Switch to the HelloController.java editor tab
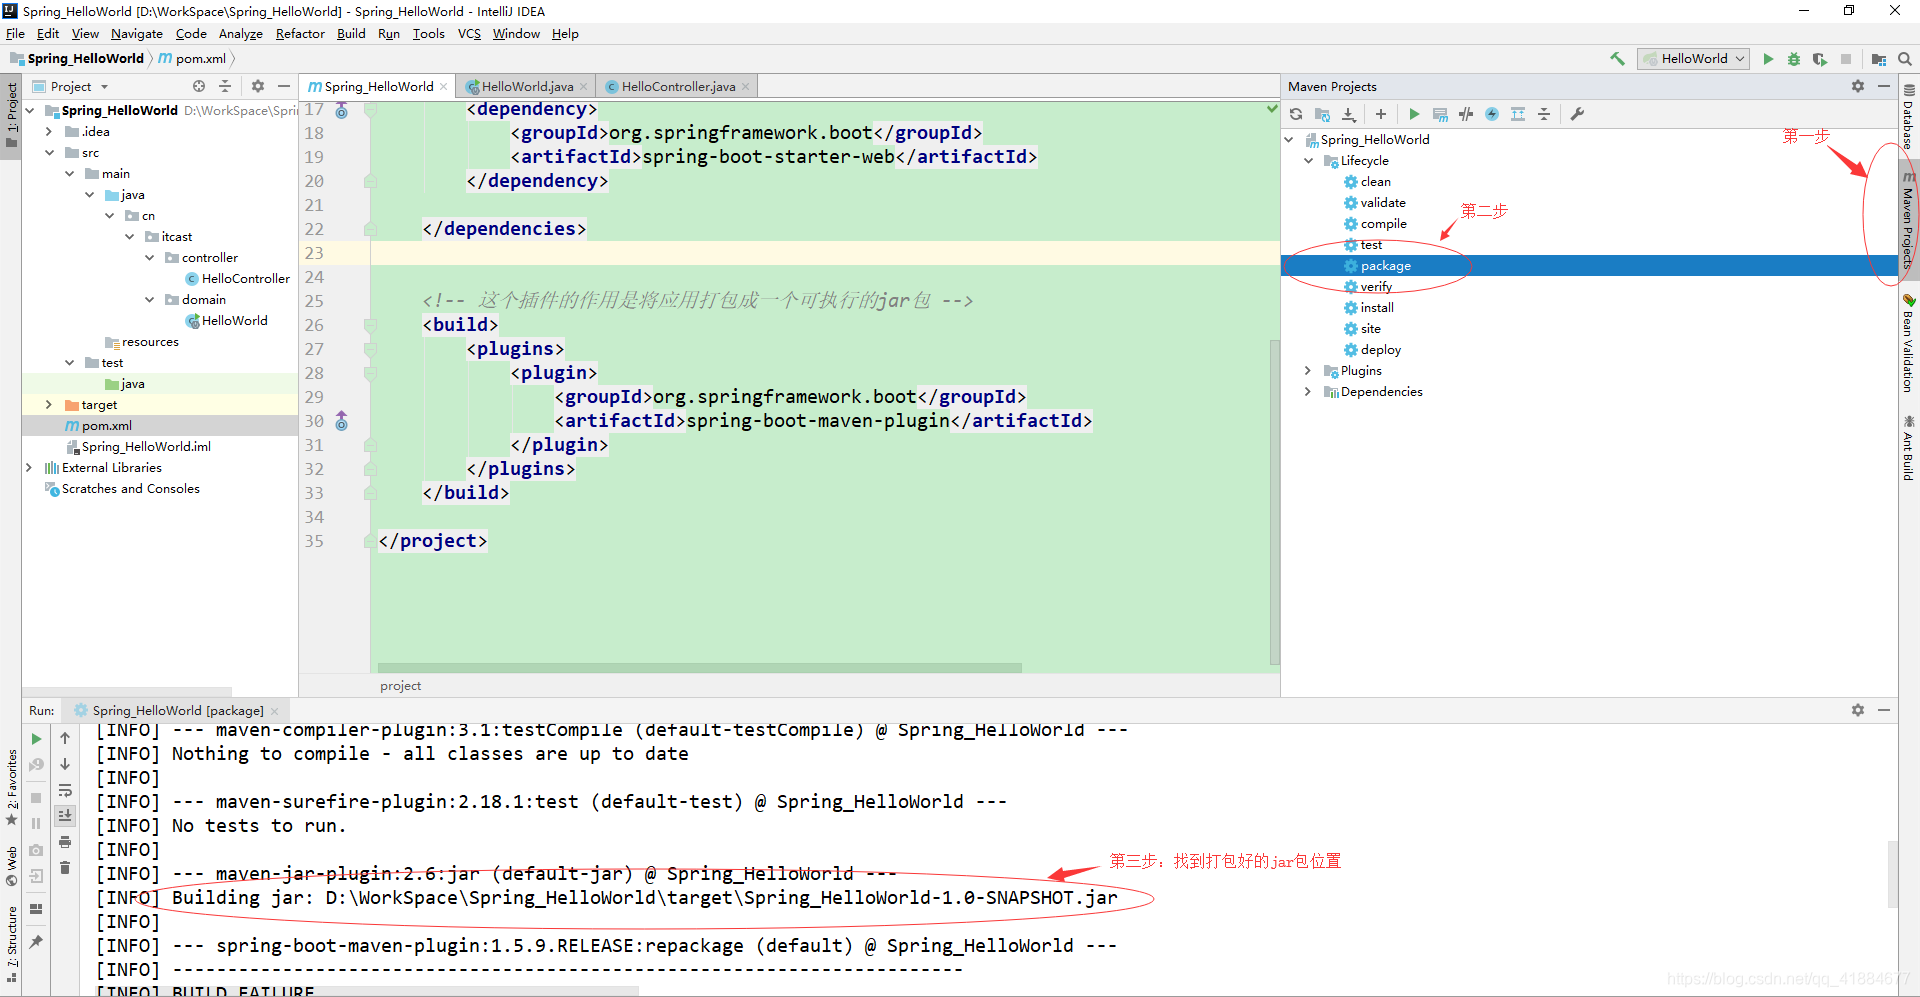Viewport: 1920px width, 997px height. [x=678, y=87]
